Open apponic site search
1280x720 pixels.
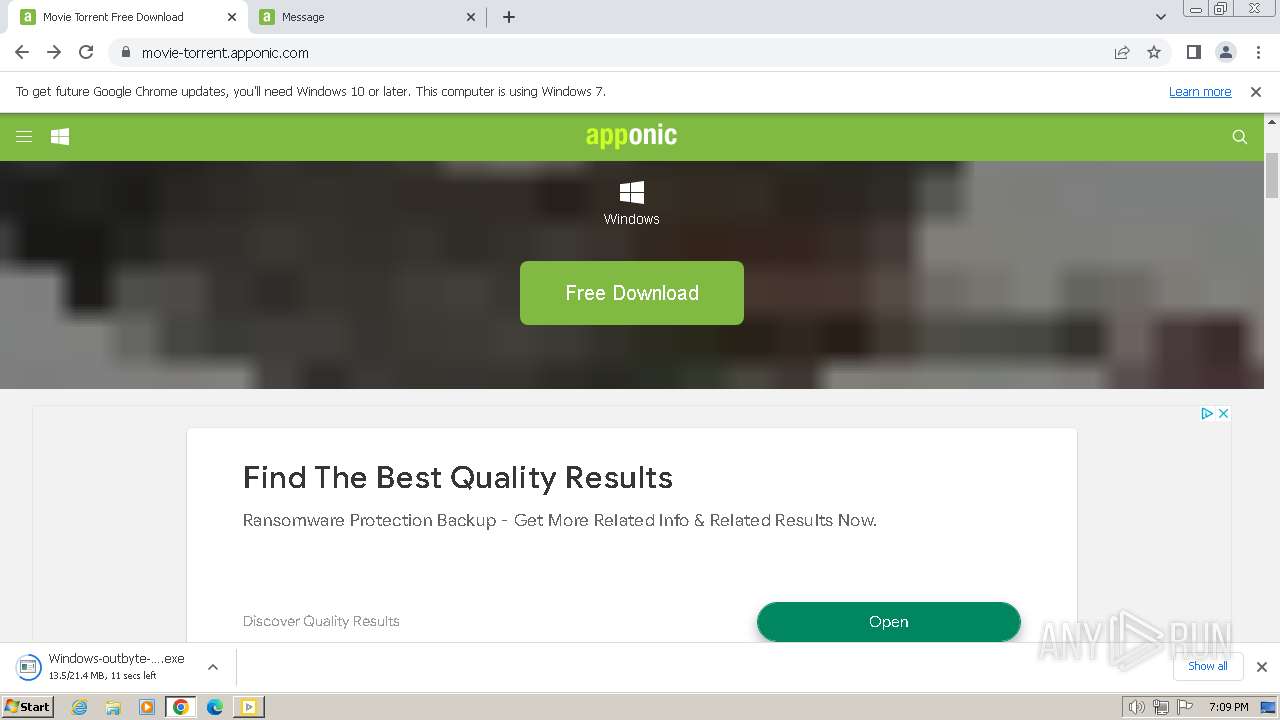point(1240,137)
